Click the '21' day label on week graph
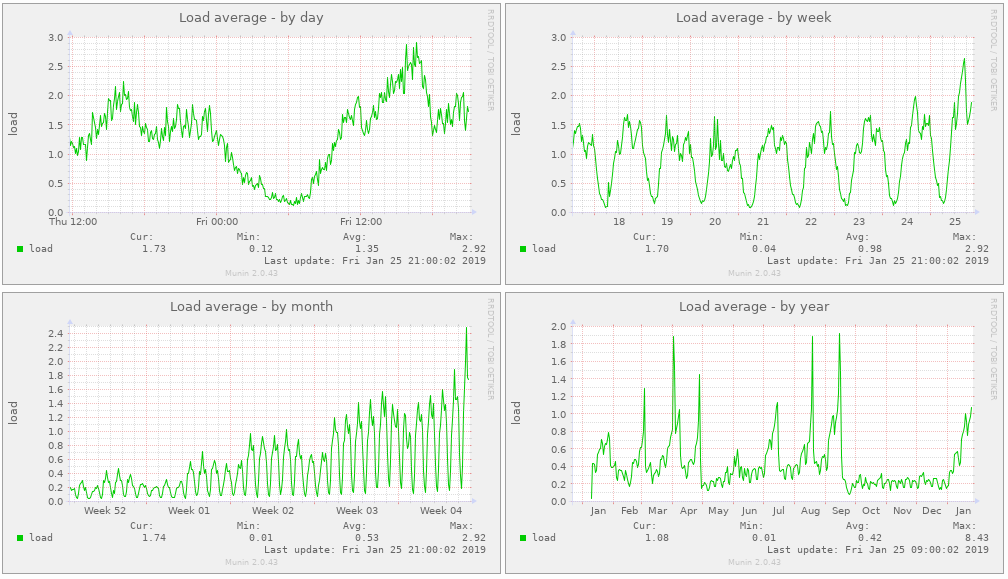Image resolution: width=1008 pixels, height=579 pixels. (763, 222)
